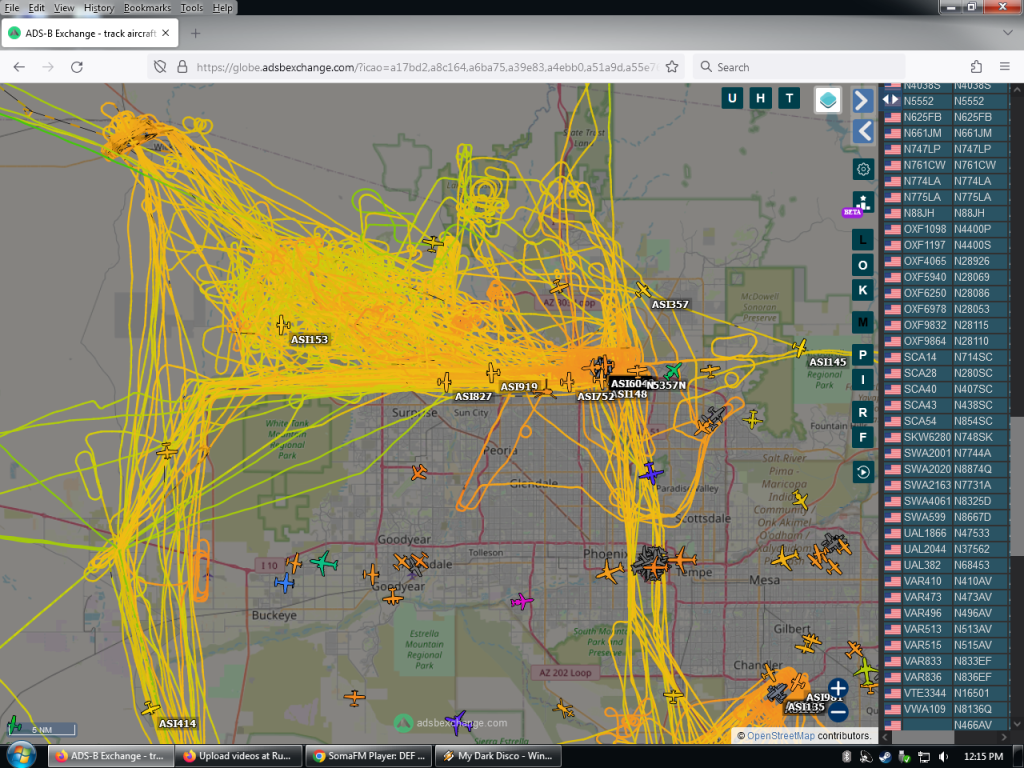Screen dimensions: 1024x768
Task: Toggle the L labels button
Action: click(x=863, y=240)
